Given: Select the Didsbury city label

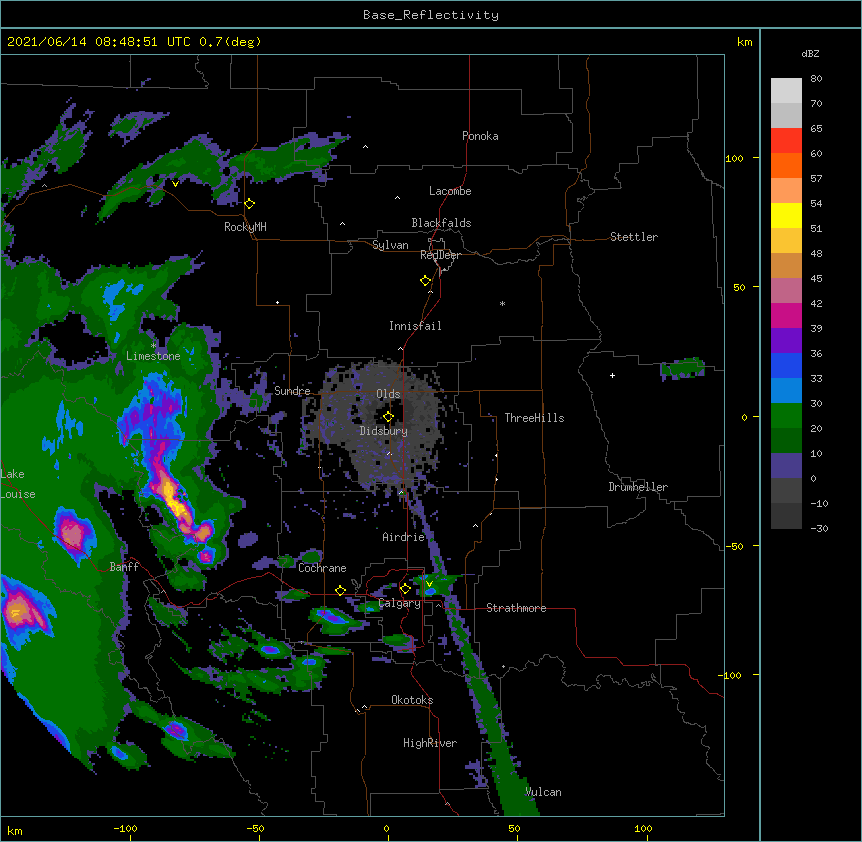Looking at the screenshot, I should (x=384, y=431).
